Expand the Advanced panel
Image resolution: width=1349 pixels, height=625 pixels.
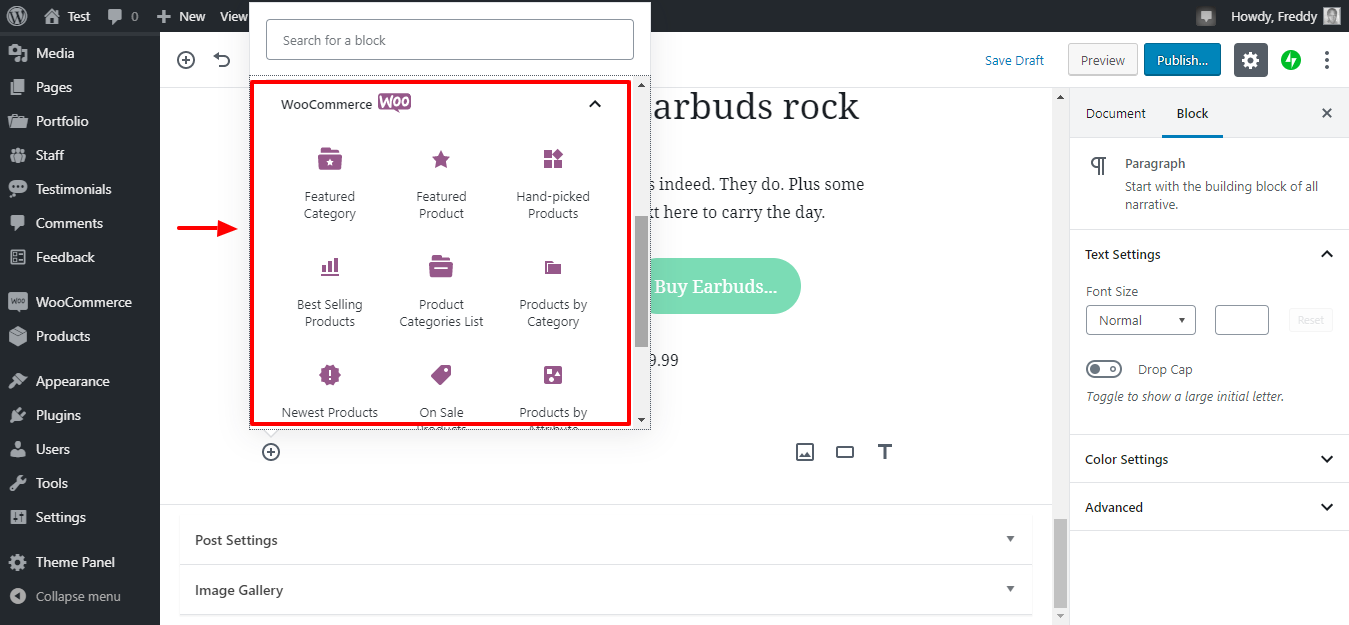click(x=1209, y=508)
